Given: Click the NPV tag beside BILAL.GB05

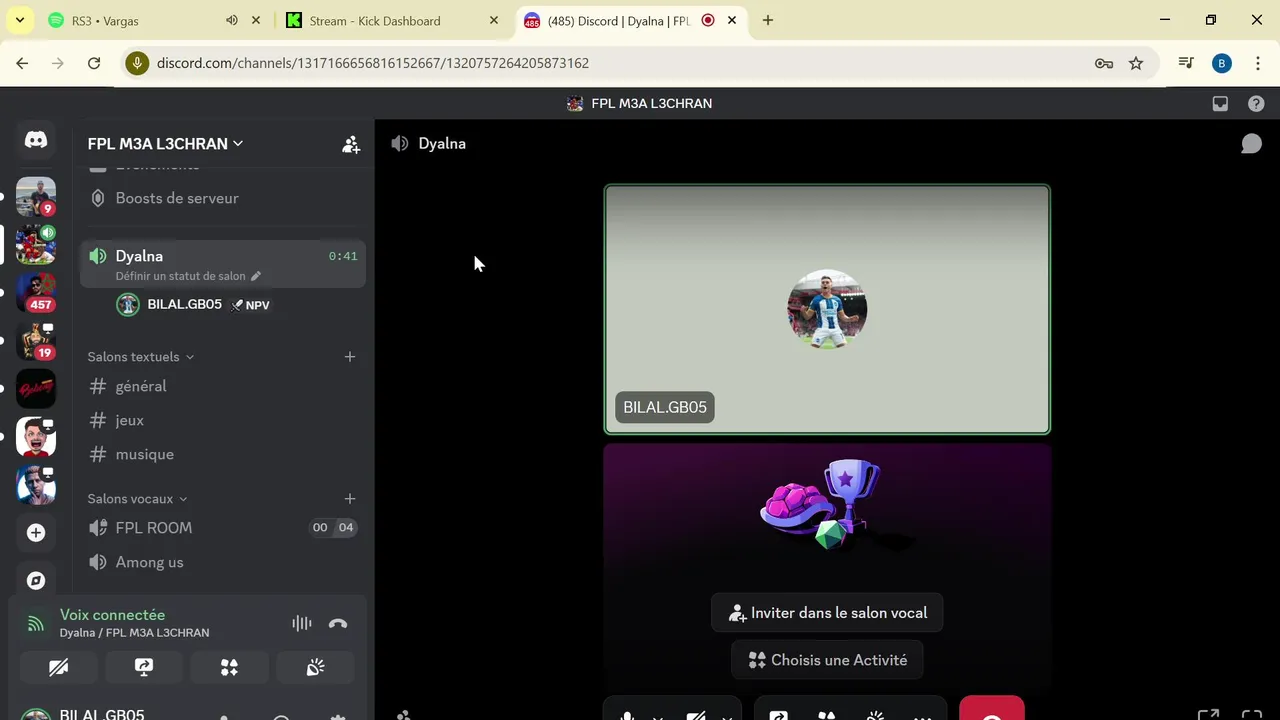Looking at the screenshot, I should [x=251, y=305].
